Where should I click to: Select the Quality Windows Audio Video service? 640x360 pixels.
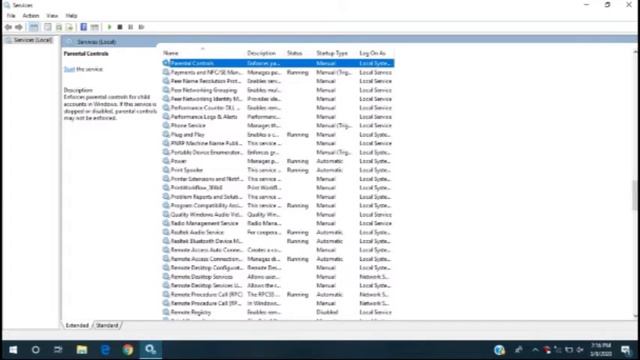tap(278, 214)
